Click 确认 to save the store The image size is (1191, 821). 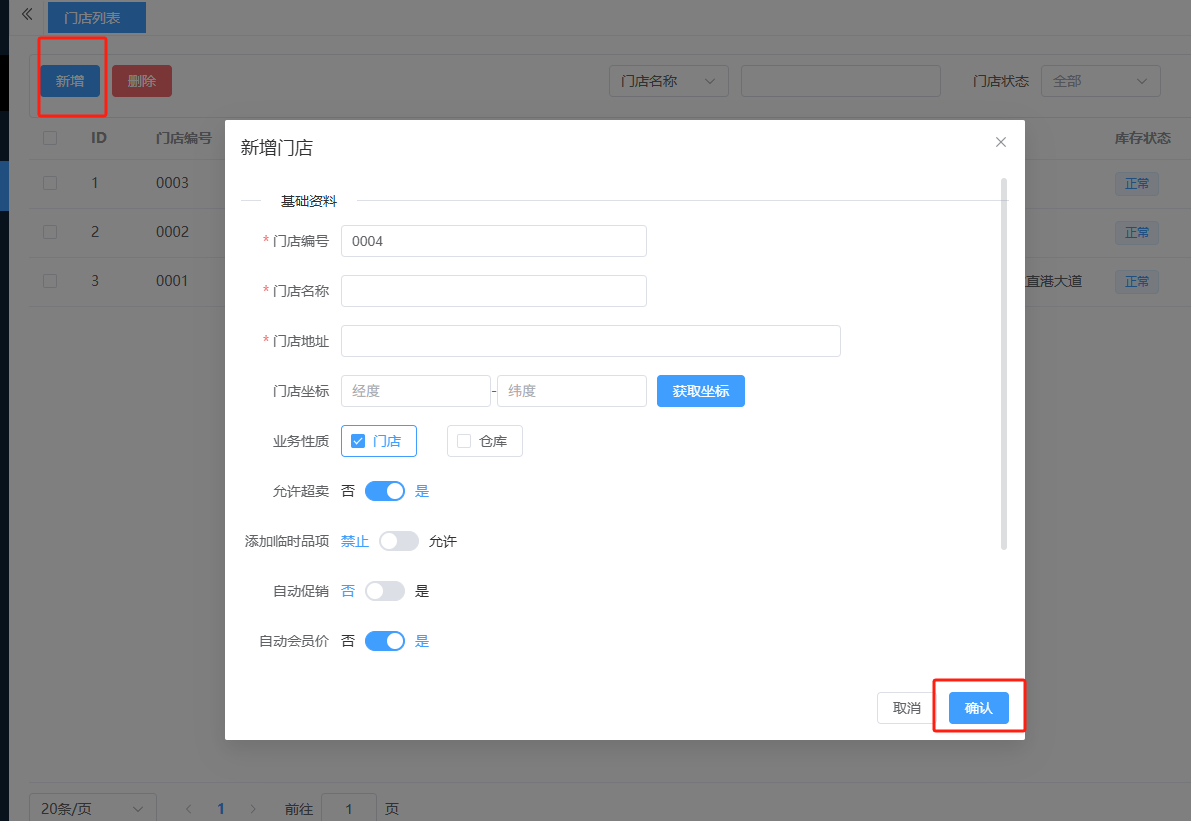coord(978,708)
